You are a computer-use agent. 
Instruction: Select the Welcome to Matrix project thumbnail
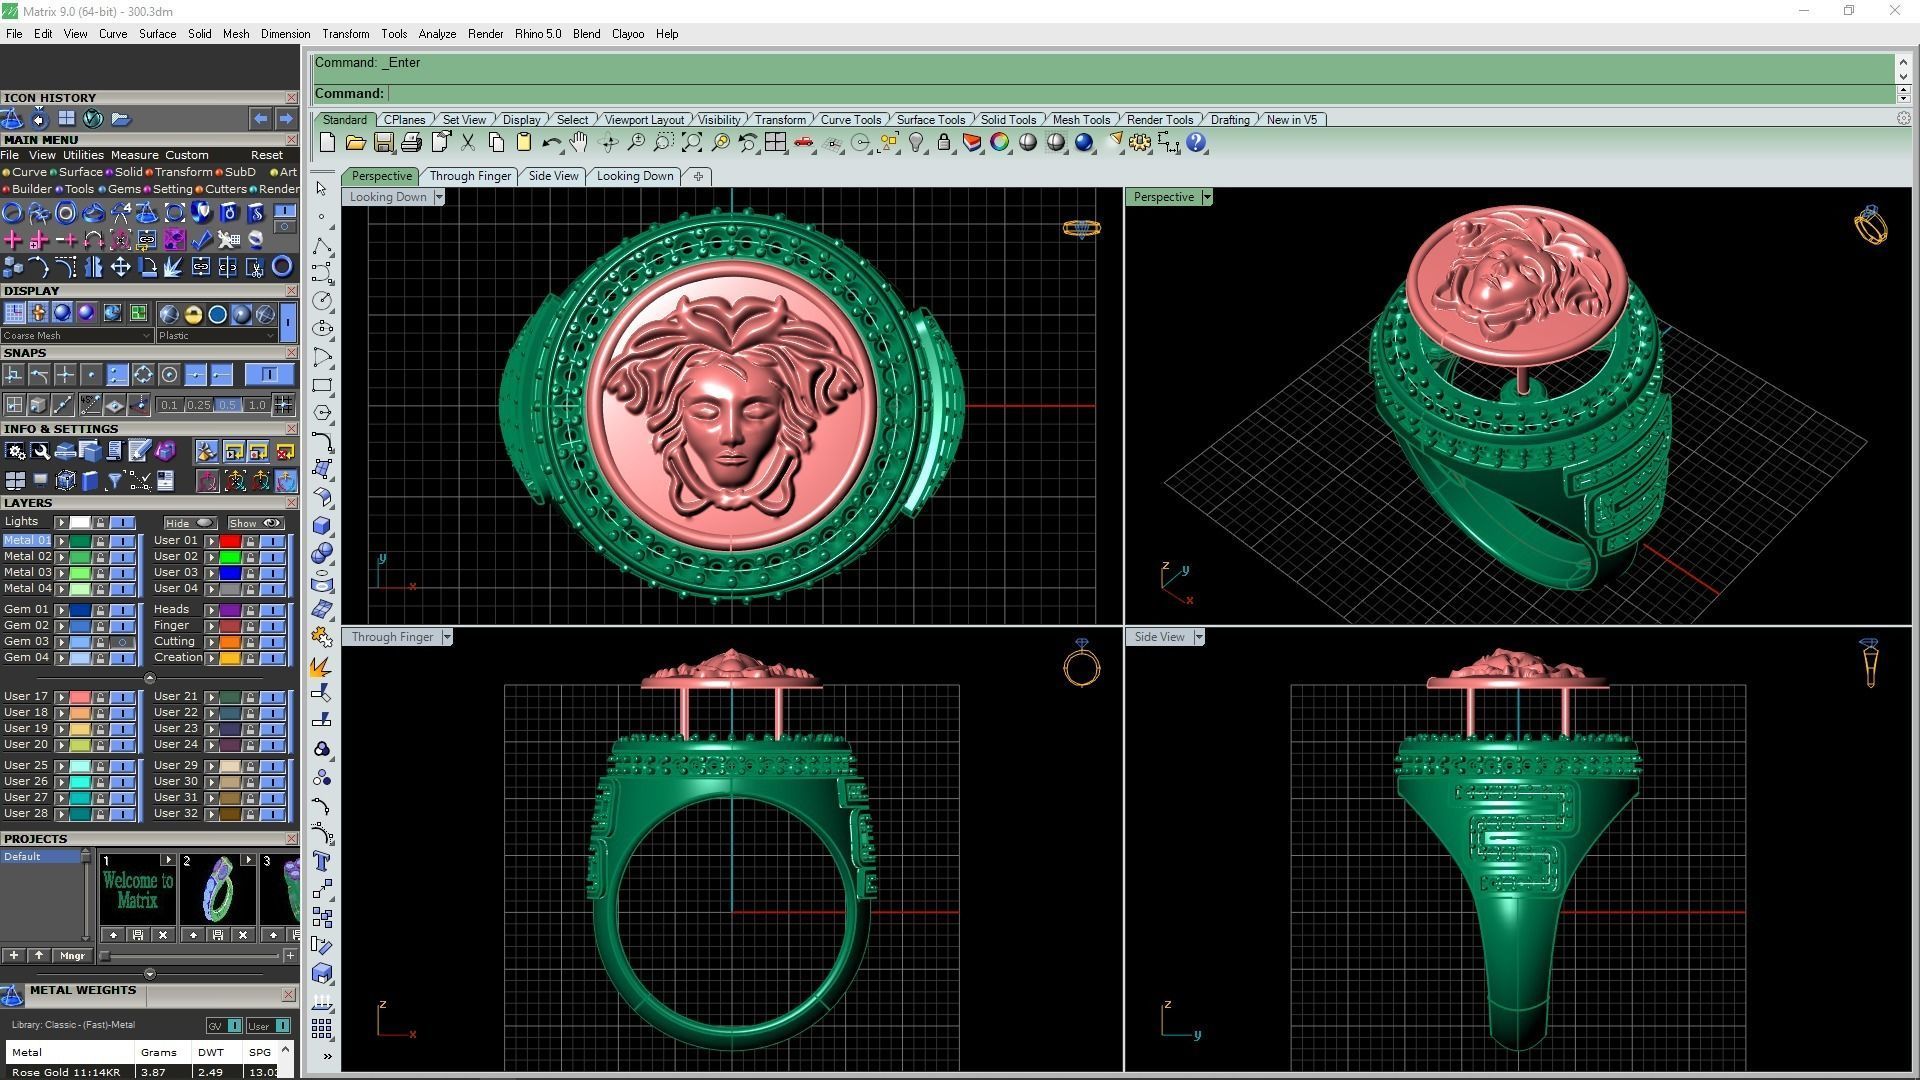pyautogui.click(x=138, y=890)
